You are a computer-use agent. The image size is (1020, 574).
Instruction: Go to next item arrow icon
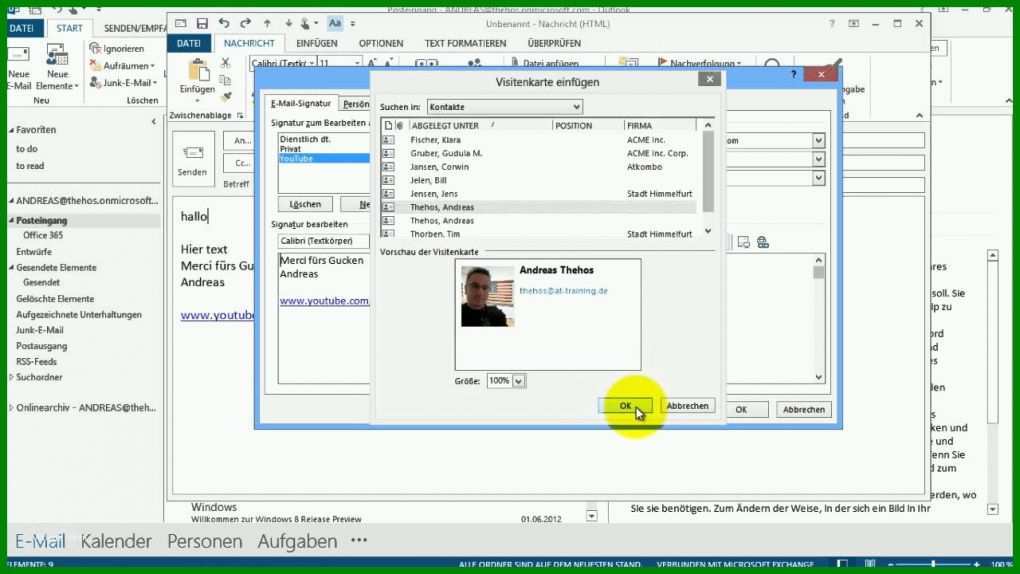(x=288, y=23)
